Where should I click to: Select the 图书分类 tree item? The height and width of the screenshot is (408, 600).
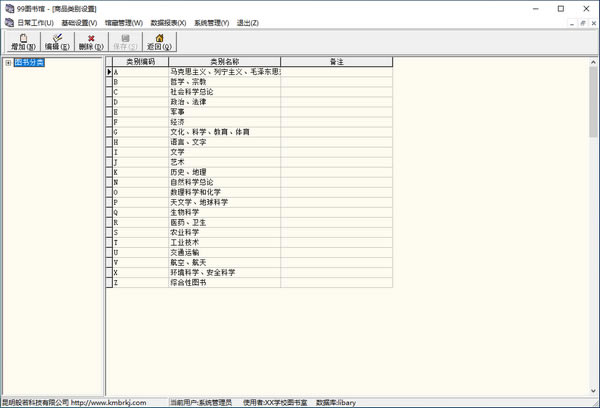(x=30, y=62)
